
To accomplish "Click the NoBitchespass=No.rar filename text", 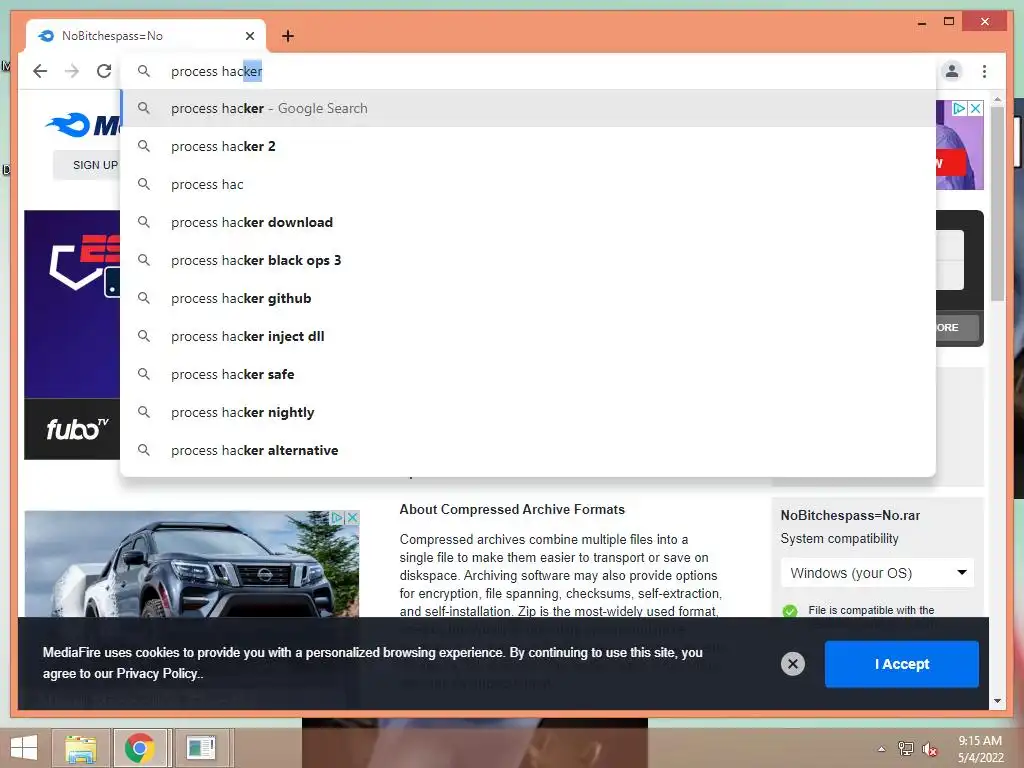I will (x=850, y=515).
